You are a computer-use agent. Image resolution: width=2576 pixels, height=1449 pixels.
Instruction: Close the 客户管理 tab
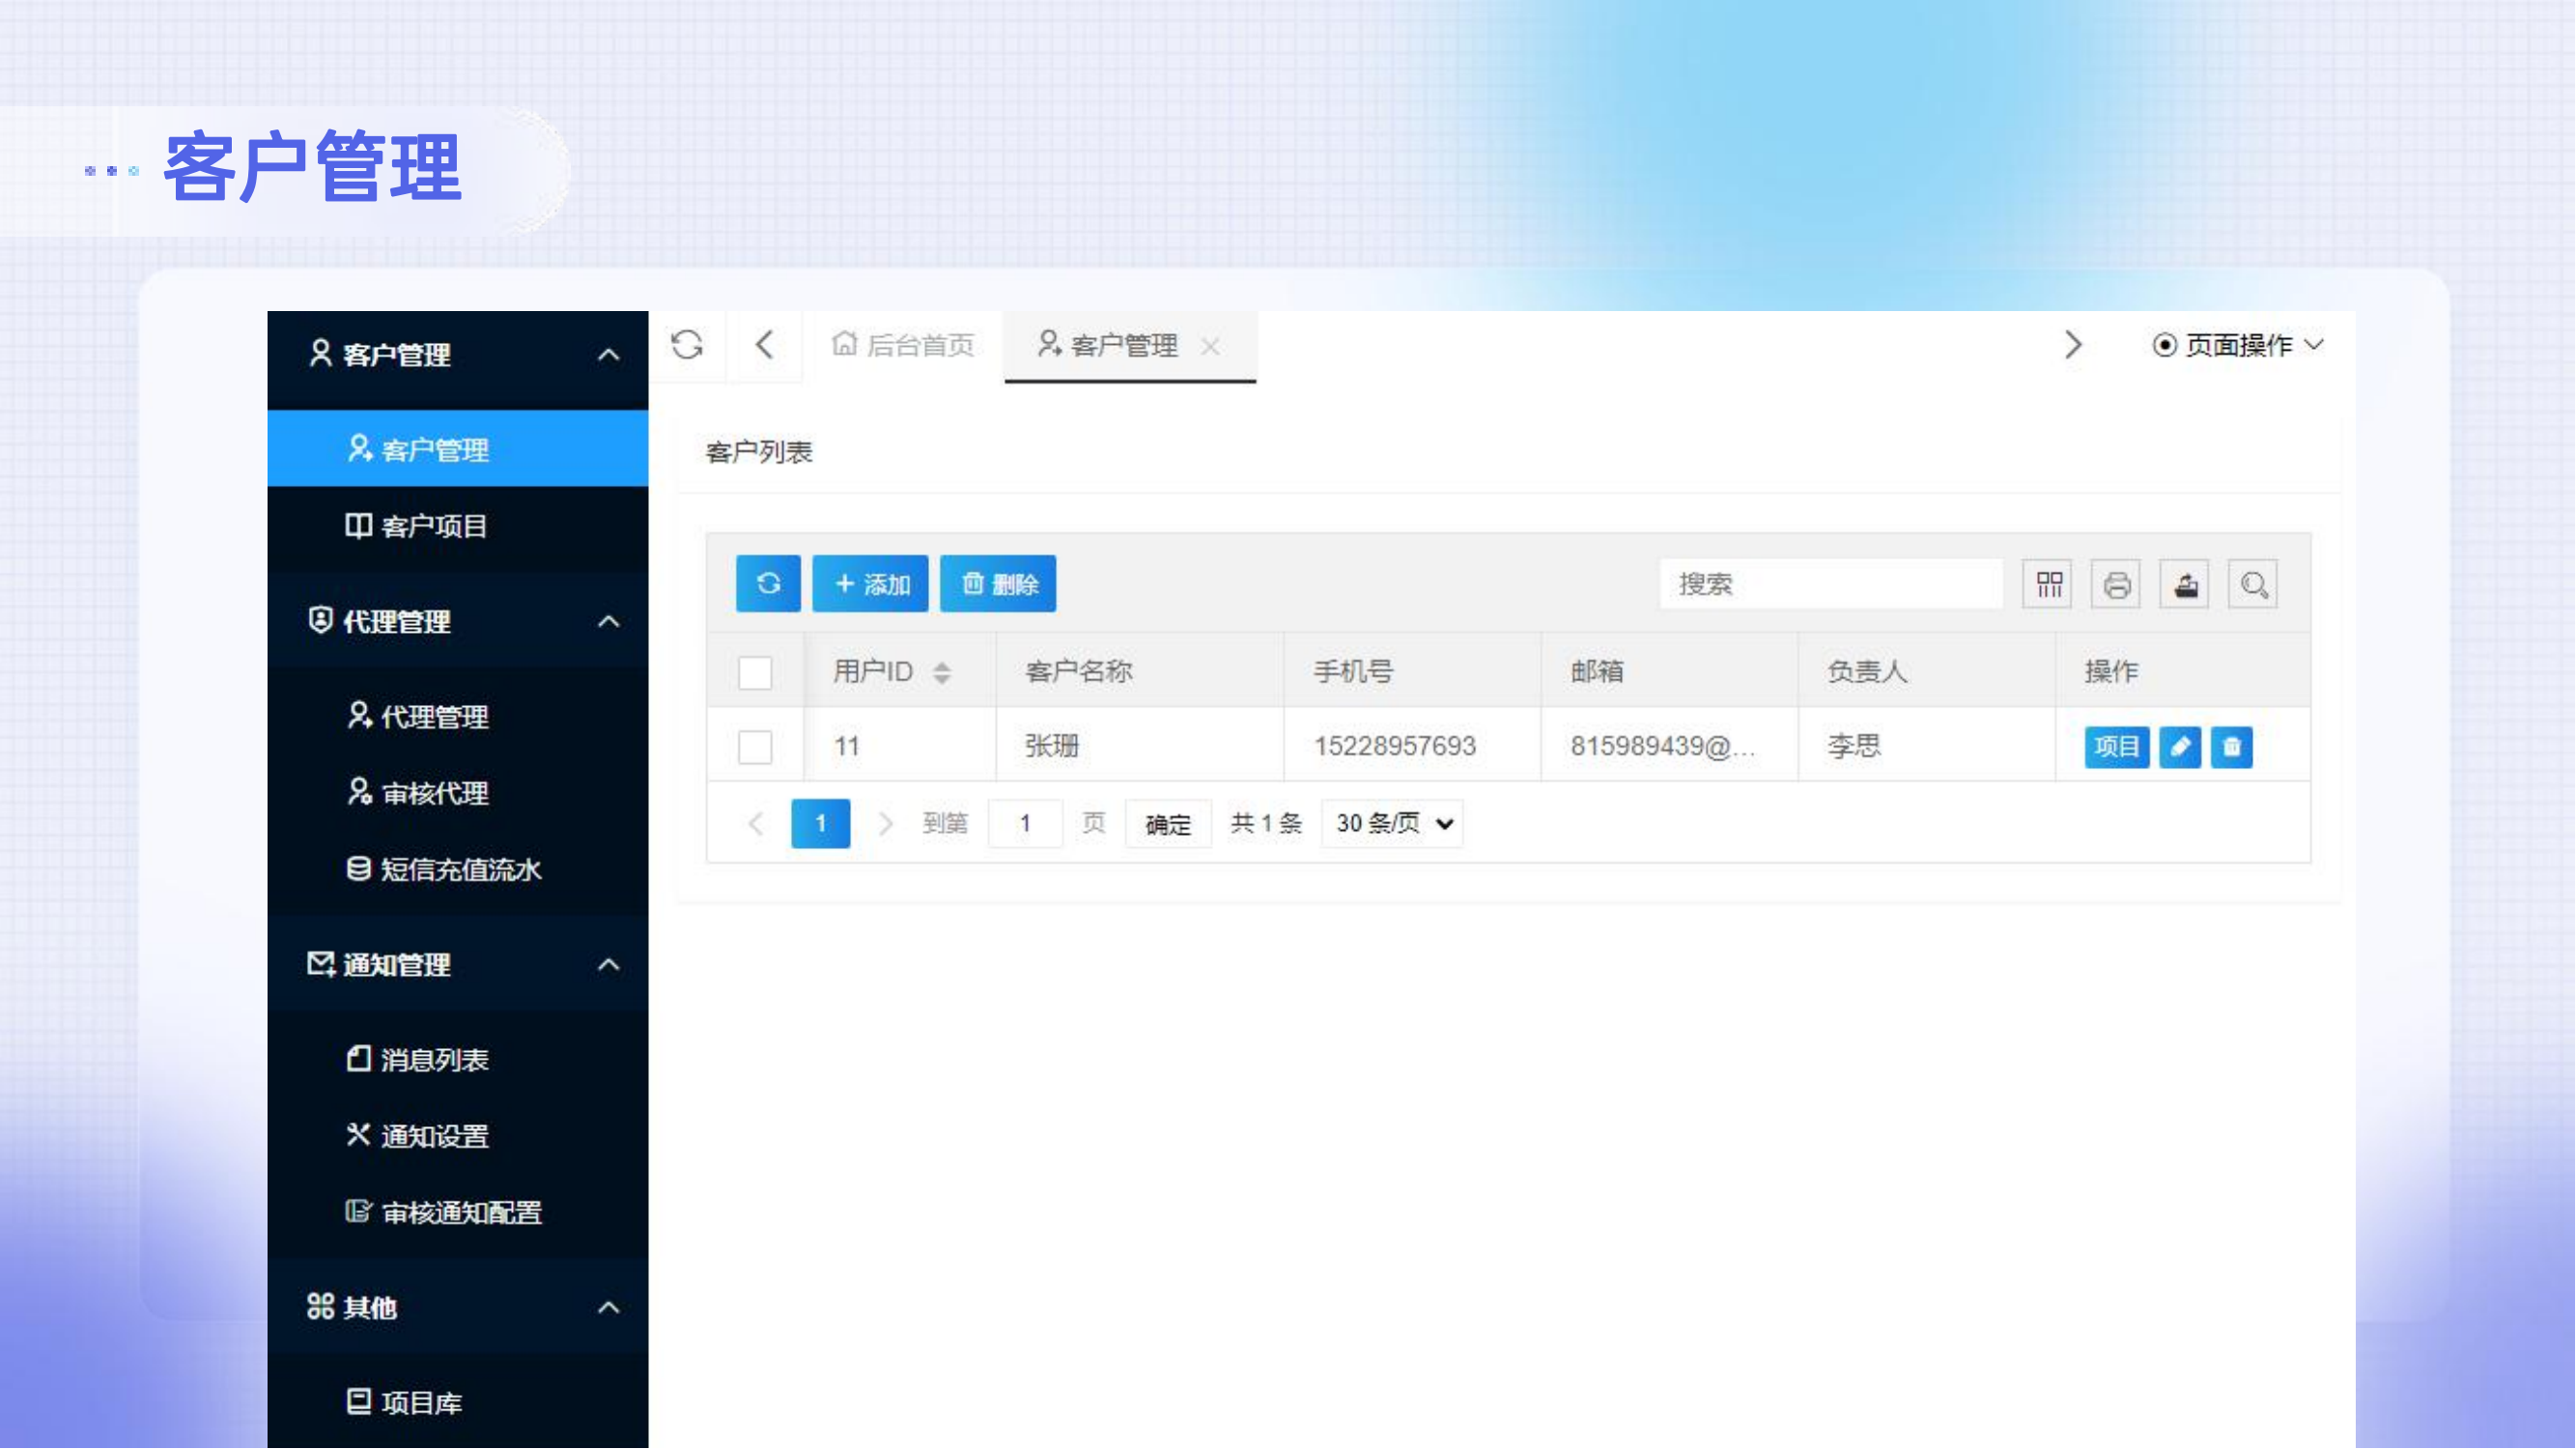1210,346
